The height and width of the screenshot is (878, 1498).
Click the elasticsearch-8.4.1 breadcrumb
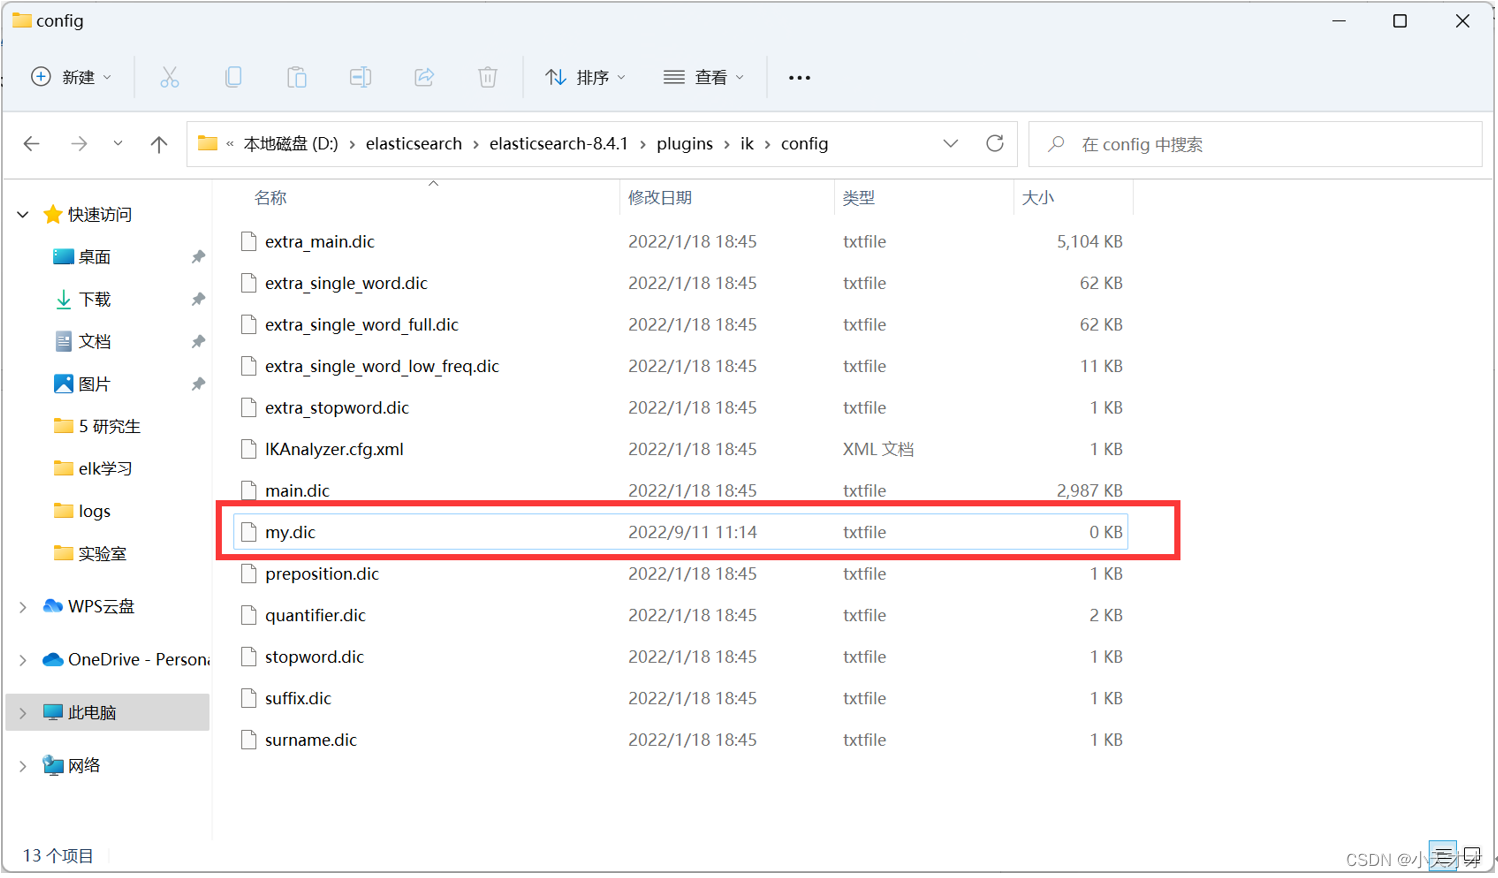pyautogui.click(x=559, y=144)
